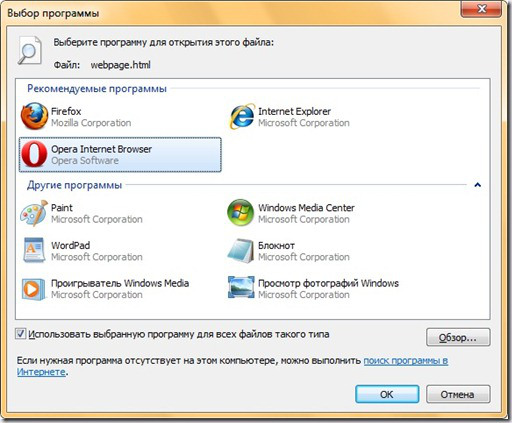The image size is (512, 423).
Task: Click the Paint program name
Action: coord(62,208)
